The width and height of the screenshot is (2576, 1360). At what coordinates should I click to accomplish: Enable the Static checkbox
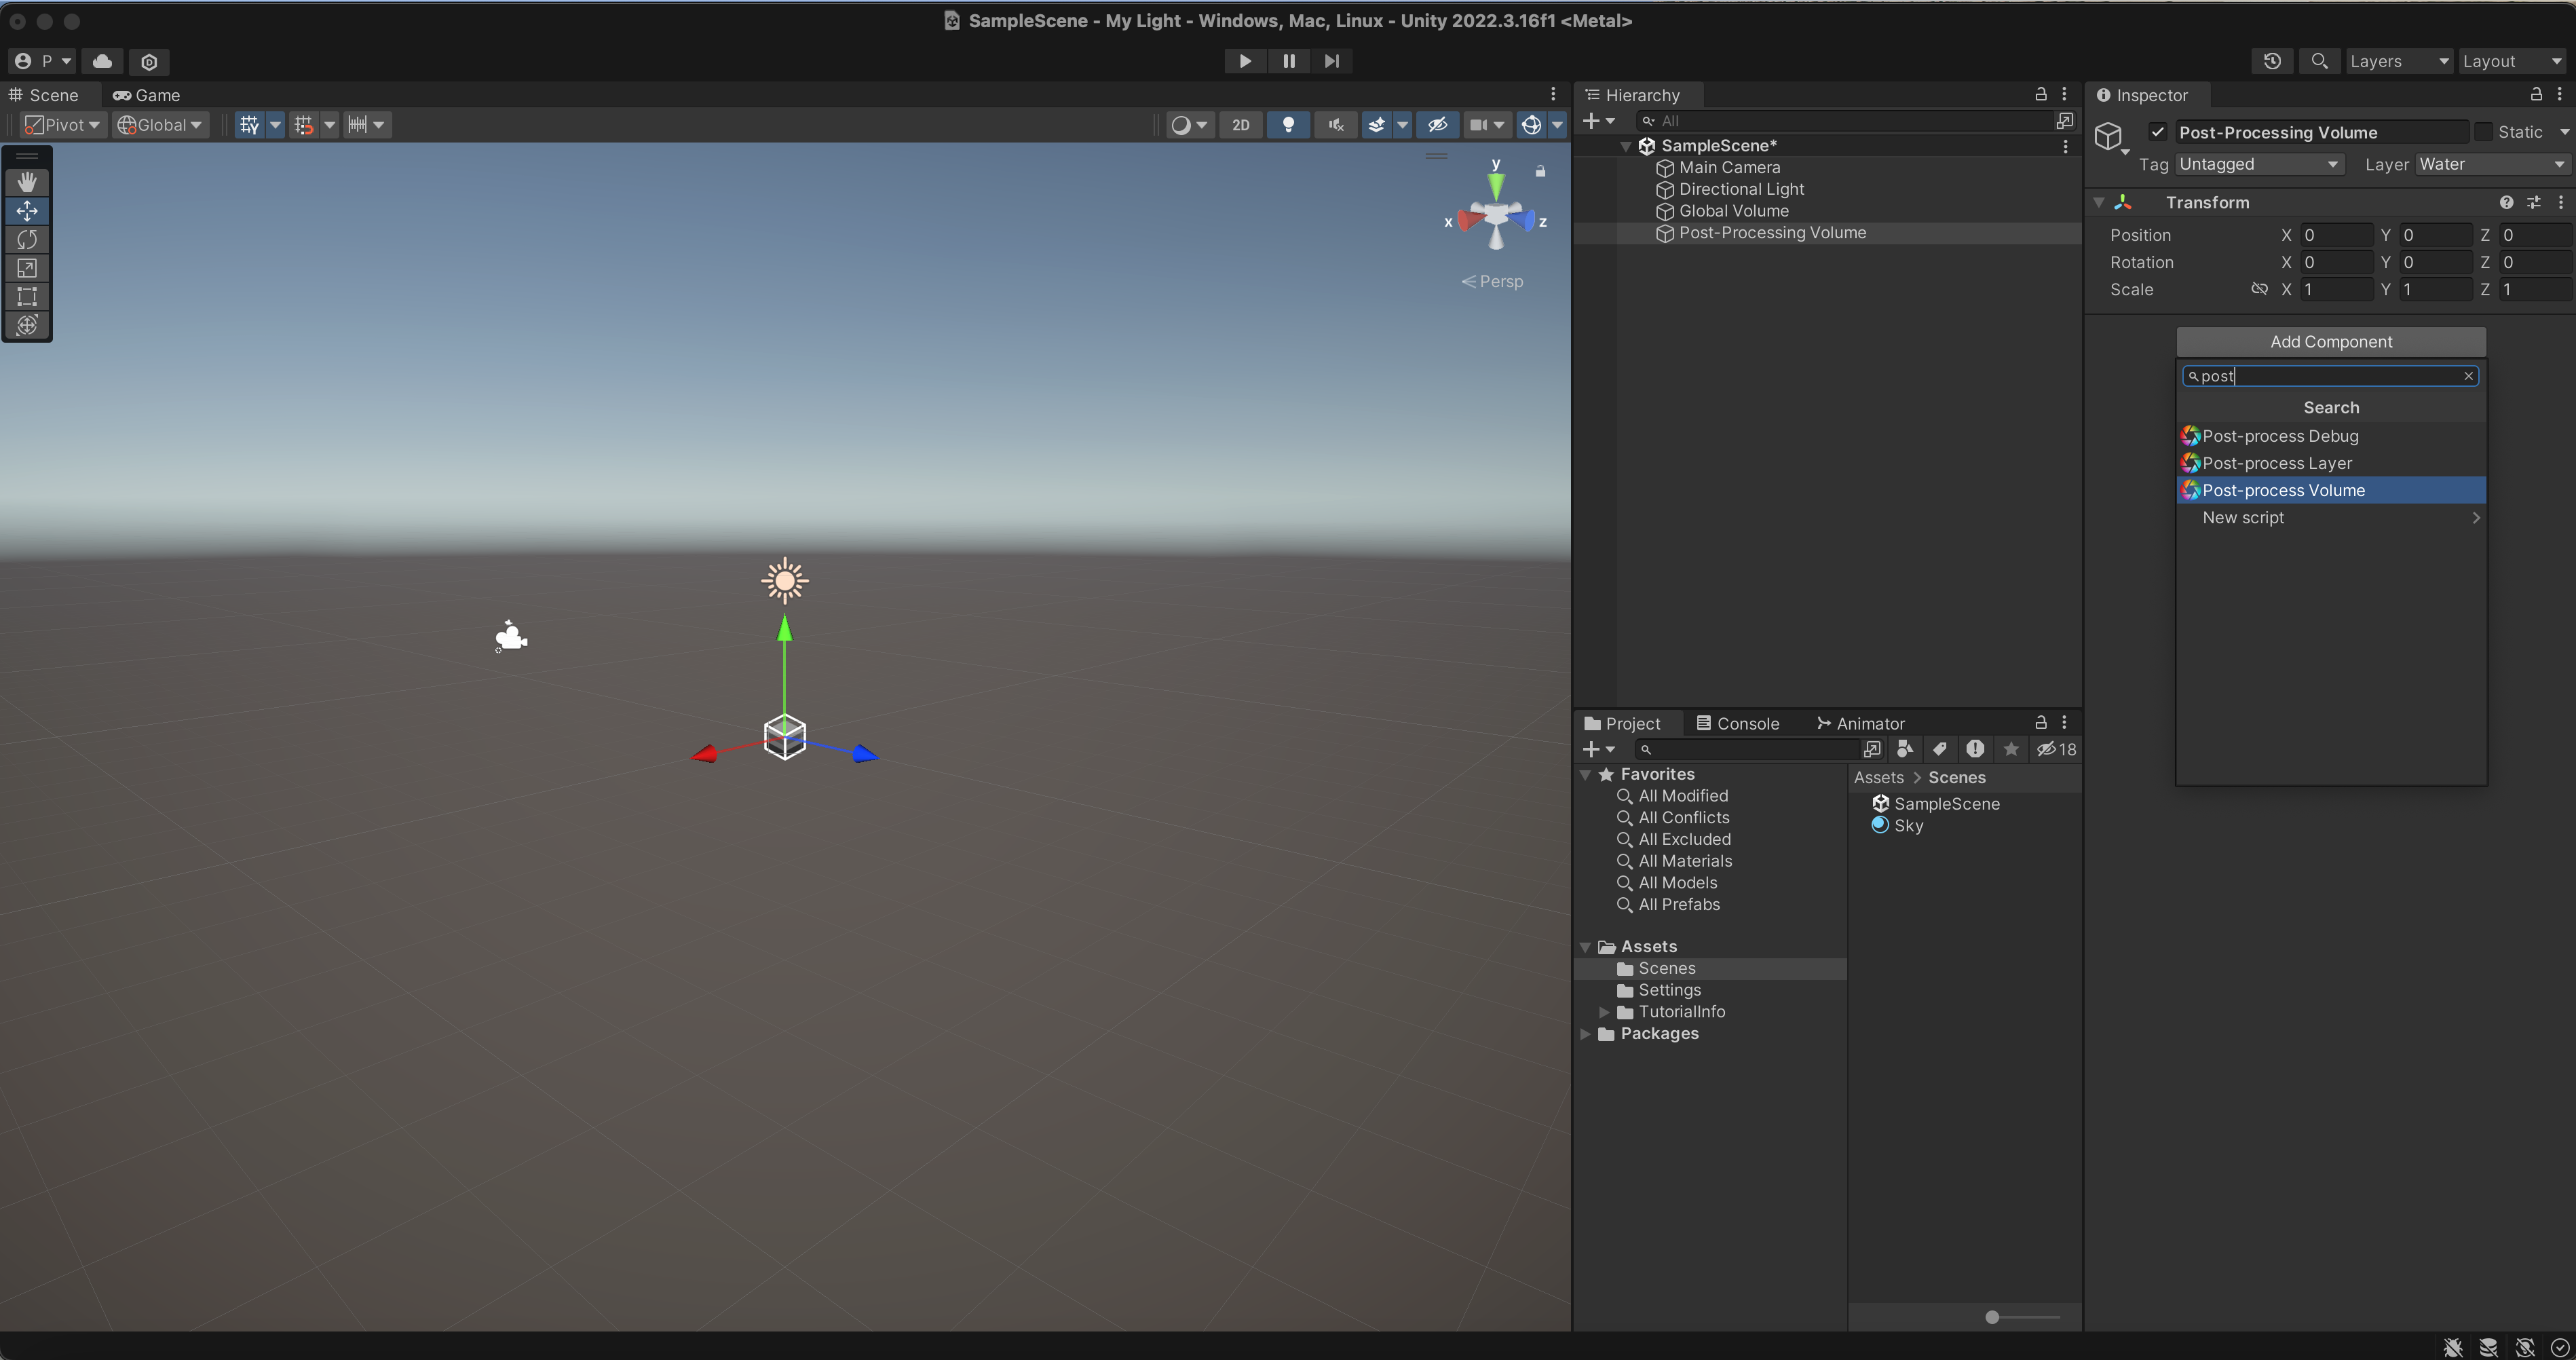[x=2483, y=132]
